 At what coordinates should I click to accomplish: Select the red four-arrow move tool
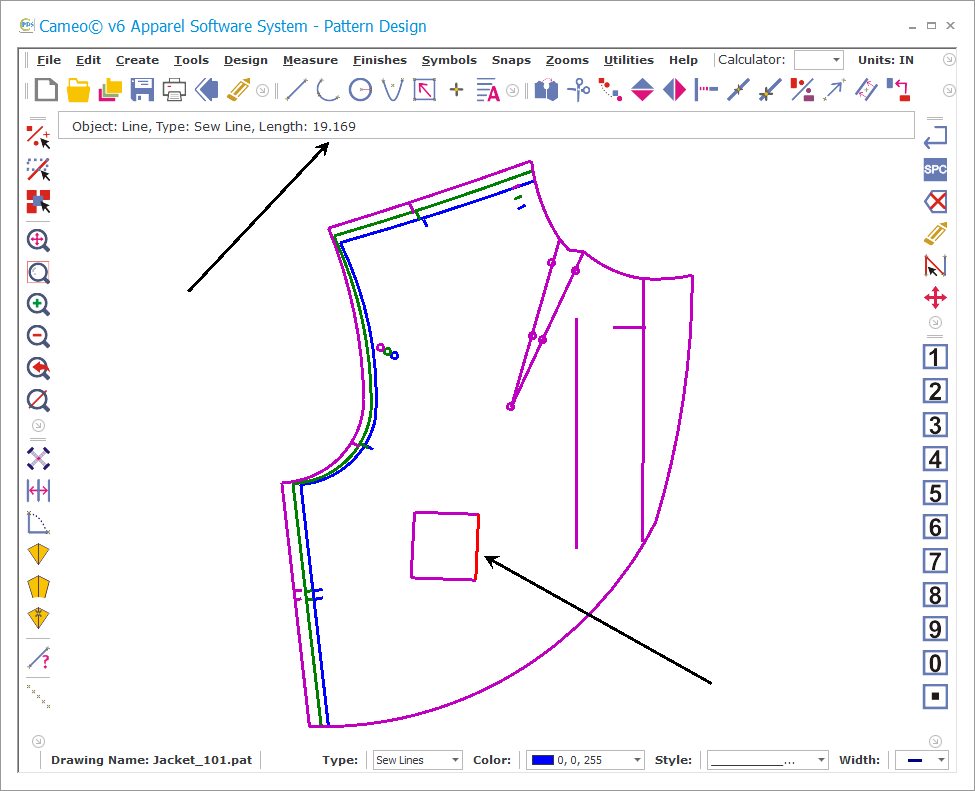(x=935, y=297)
